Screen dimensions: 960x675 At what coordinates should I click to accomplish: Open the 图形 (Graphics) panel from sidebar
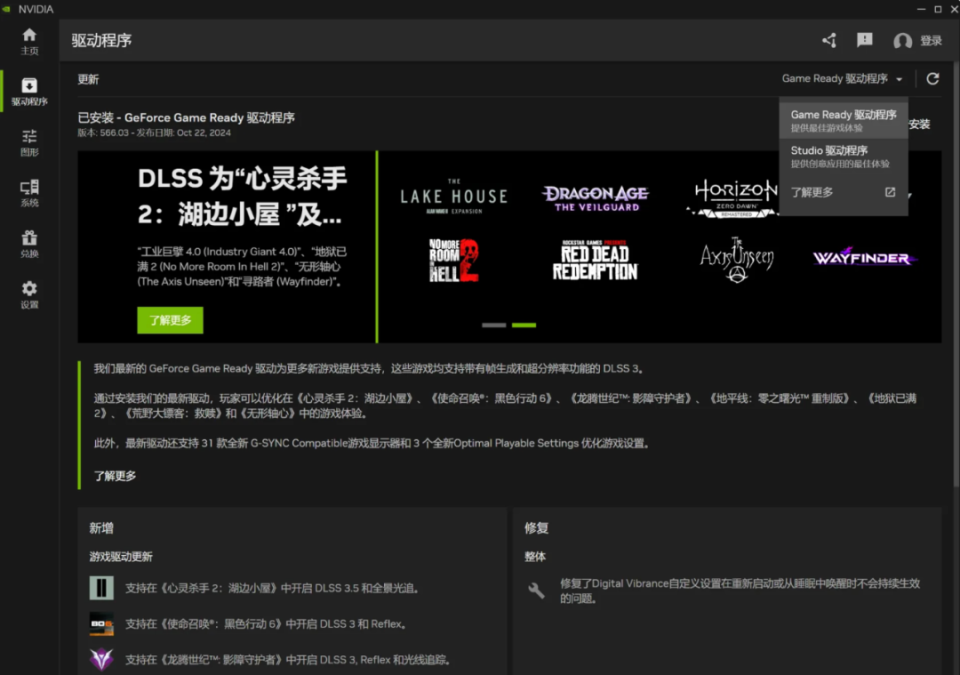tap(29, 141)
